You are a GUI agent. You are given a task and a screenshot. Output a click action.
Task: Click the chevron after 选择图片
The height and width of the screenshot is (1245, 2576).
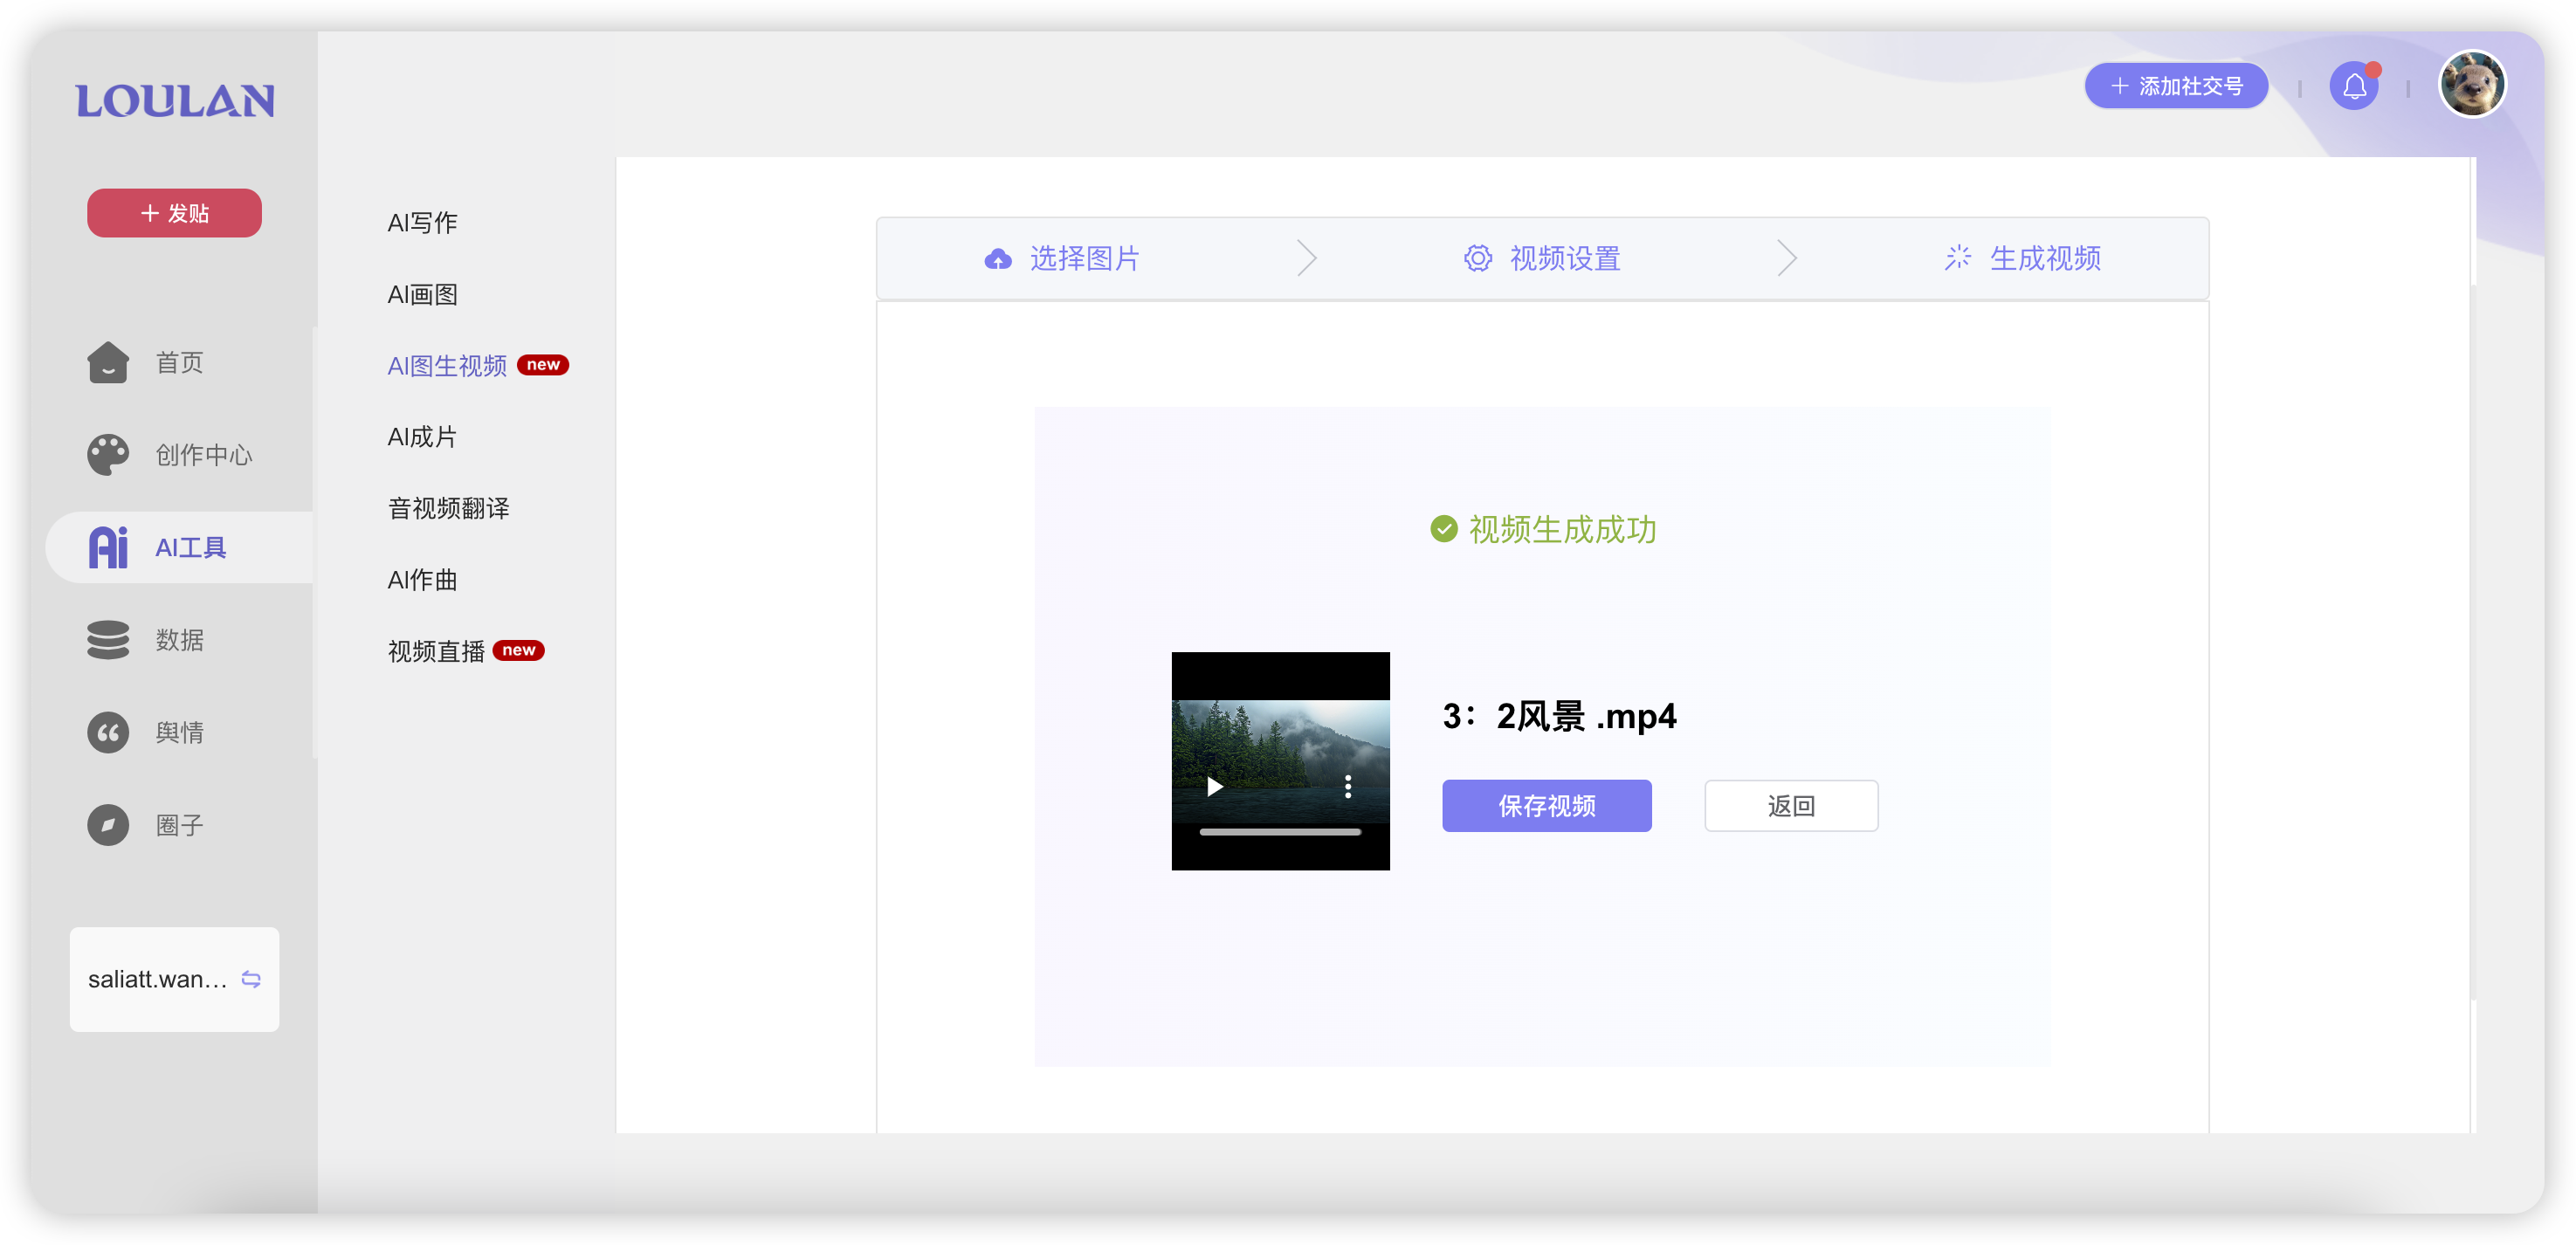click(x=1306, y=258)
